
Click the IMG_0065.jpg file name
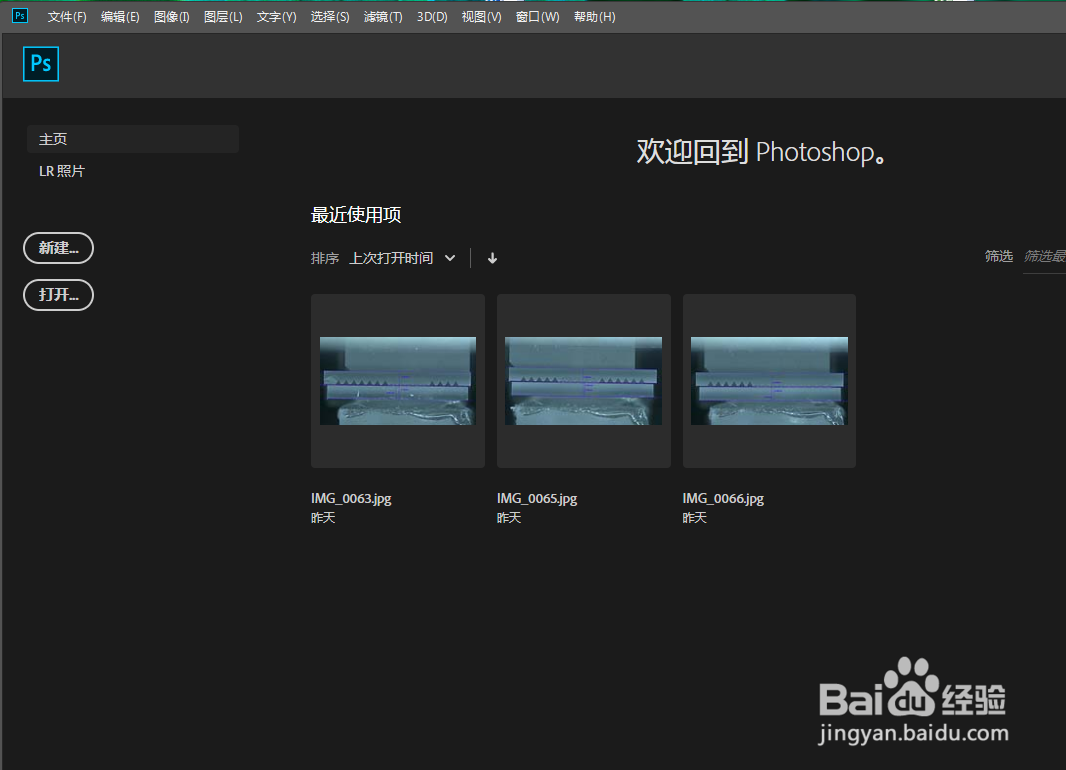pos(537,499)
